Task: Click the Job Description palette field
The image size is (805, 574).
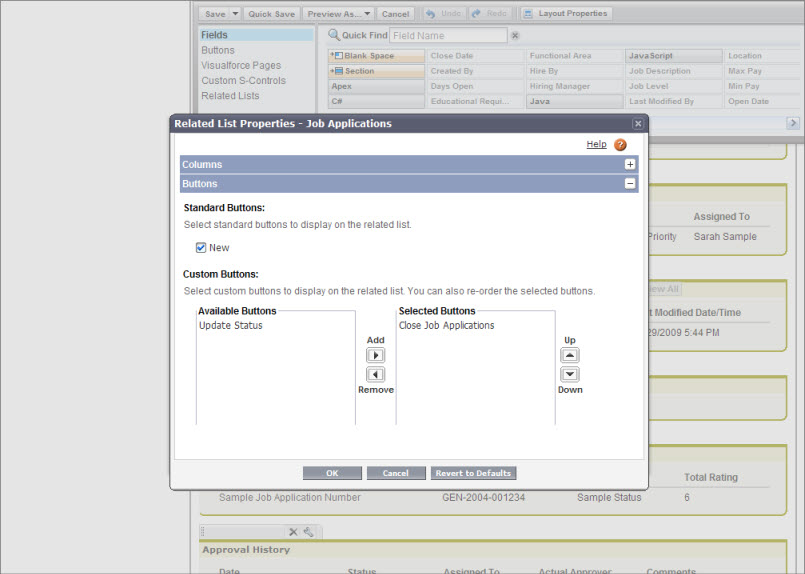Action: coord(673,71)
